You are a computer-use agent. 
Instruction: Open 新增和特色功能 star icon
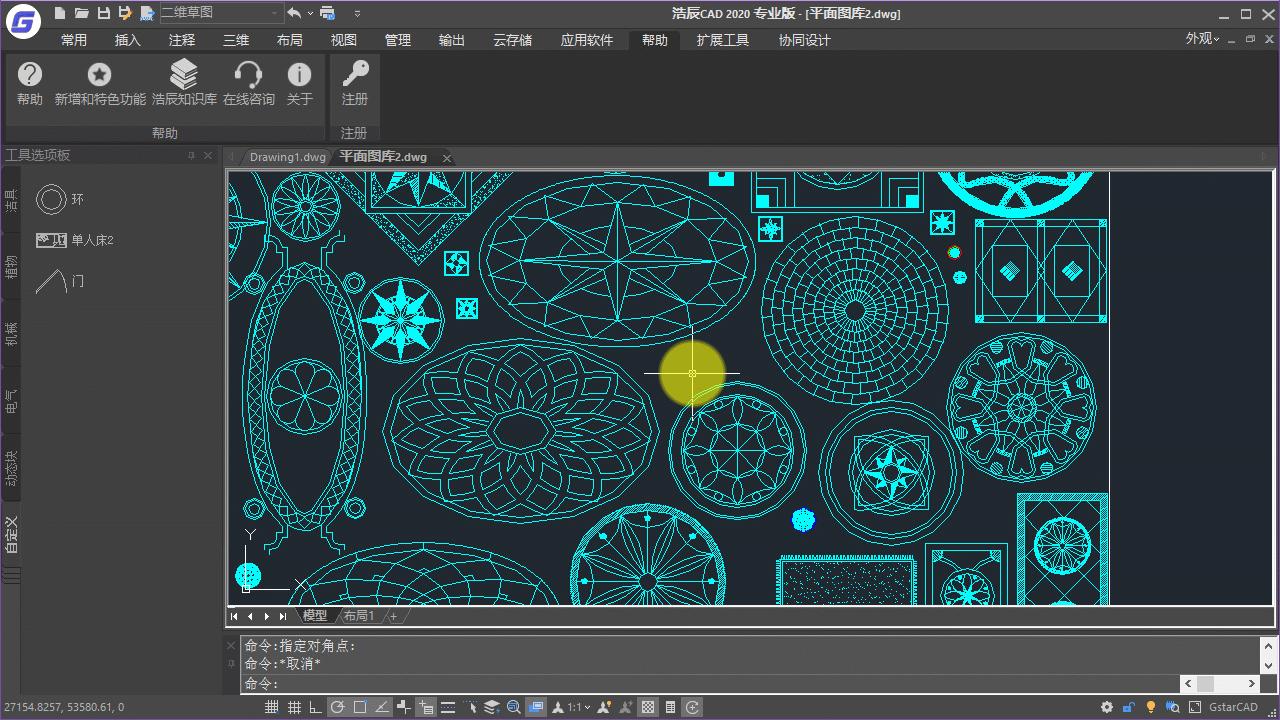(x=99, y=75)
